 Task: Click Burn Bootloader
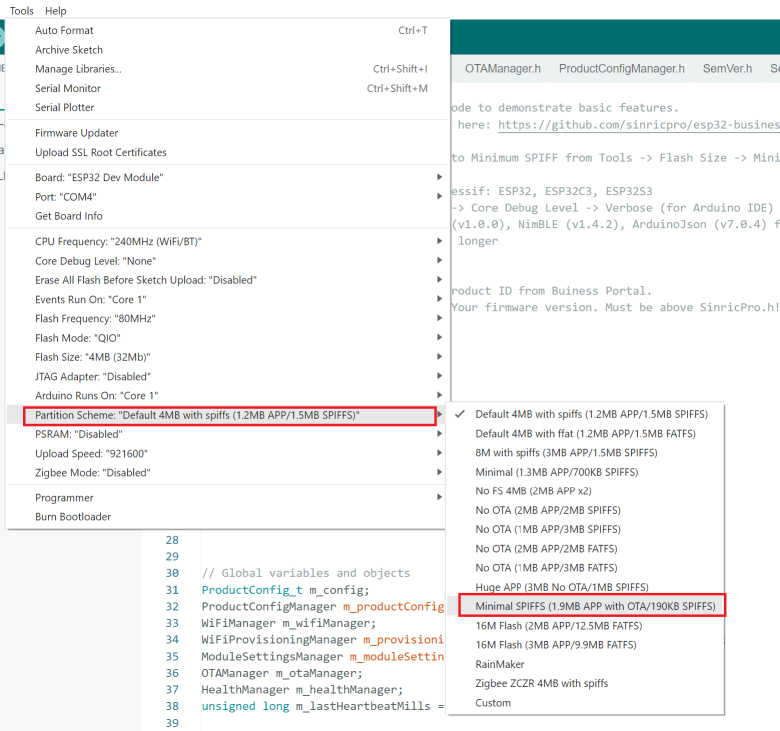[x=227, y=517]
